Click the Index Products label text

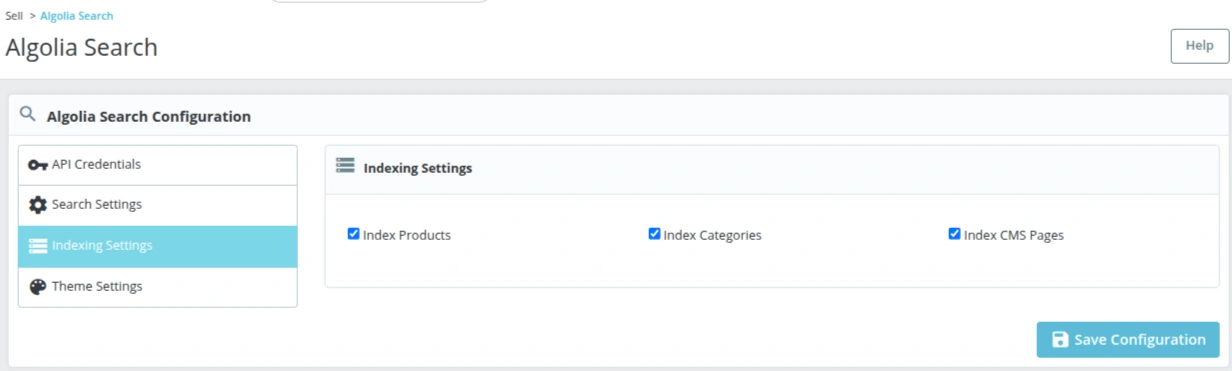(x=407, y=236)
